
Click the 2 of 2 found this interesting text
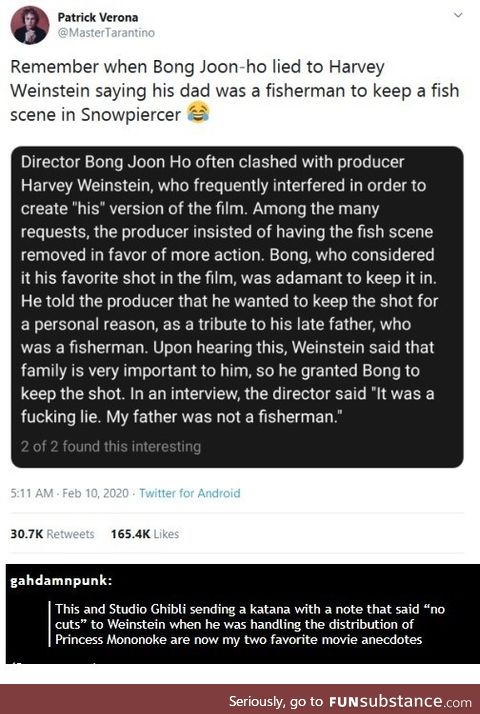(111, 446)
